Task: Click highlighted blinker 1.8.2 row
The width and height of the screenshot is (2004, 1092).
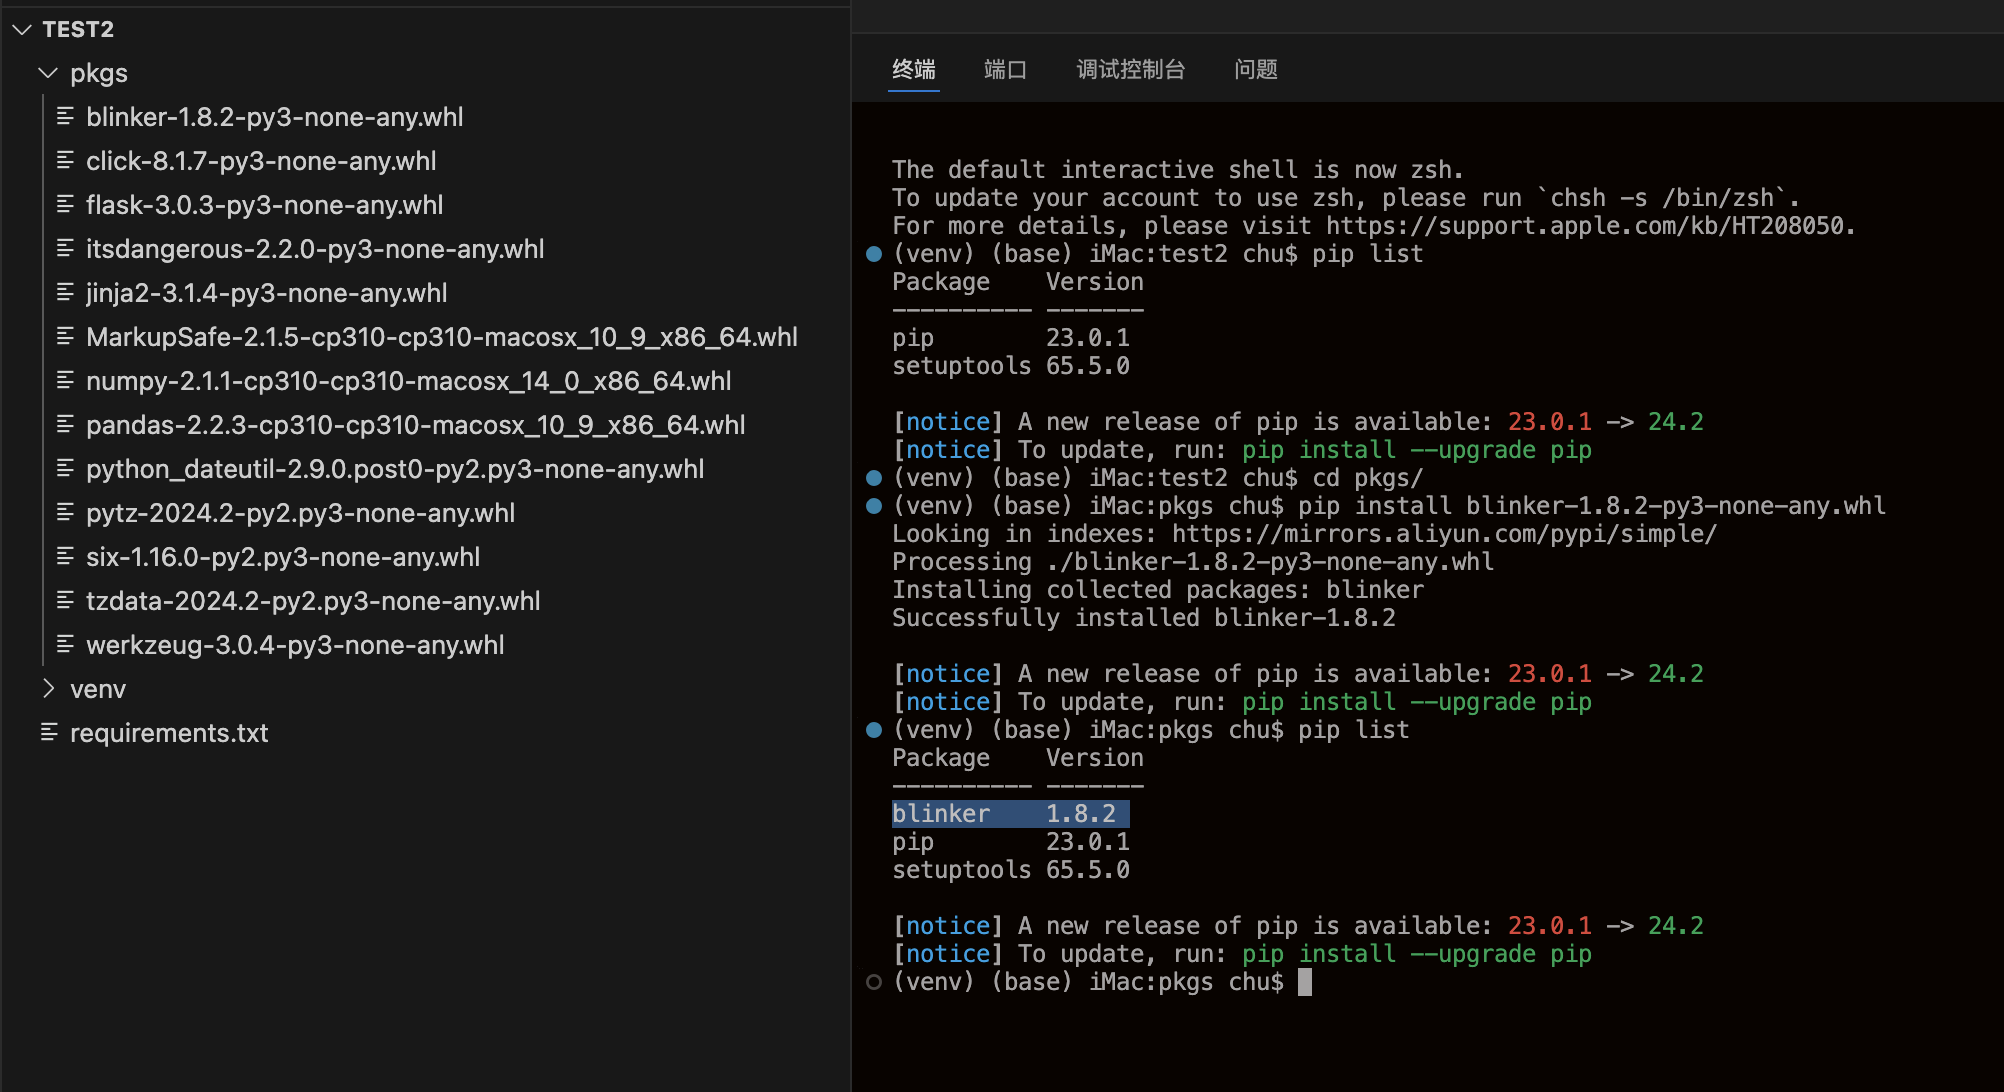Action: pos(1010,814)
